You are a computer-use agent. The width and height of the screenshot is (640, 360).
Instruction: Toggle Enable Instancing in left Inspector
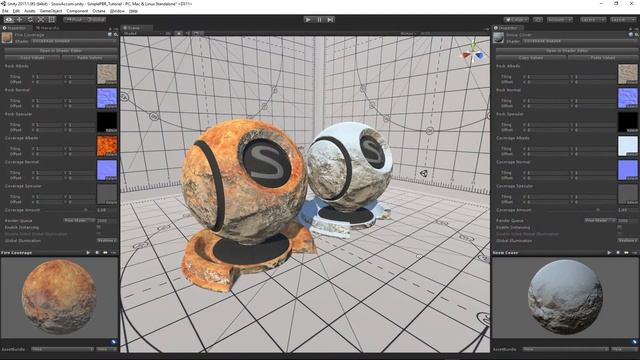point(98,227)
